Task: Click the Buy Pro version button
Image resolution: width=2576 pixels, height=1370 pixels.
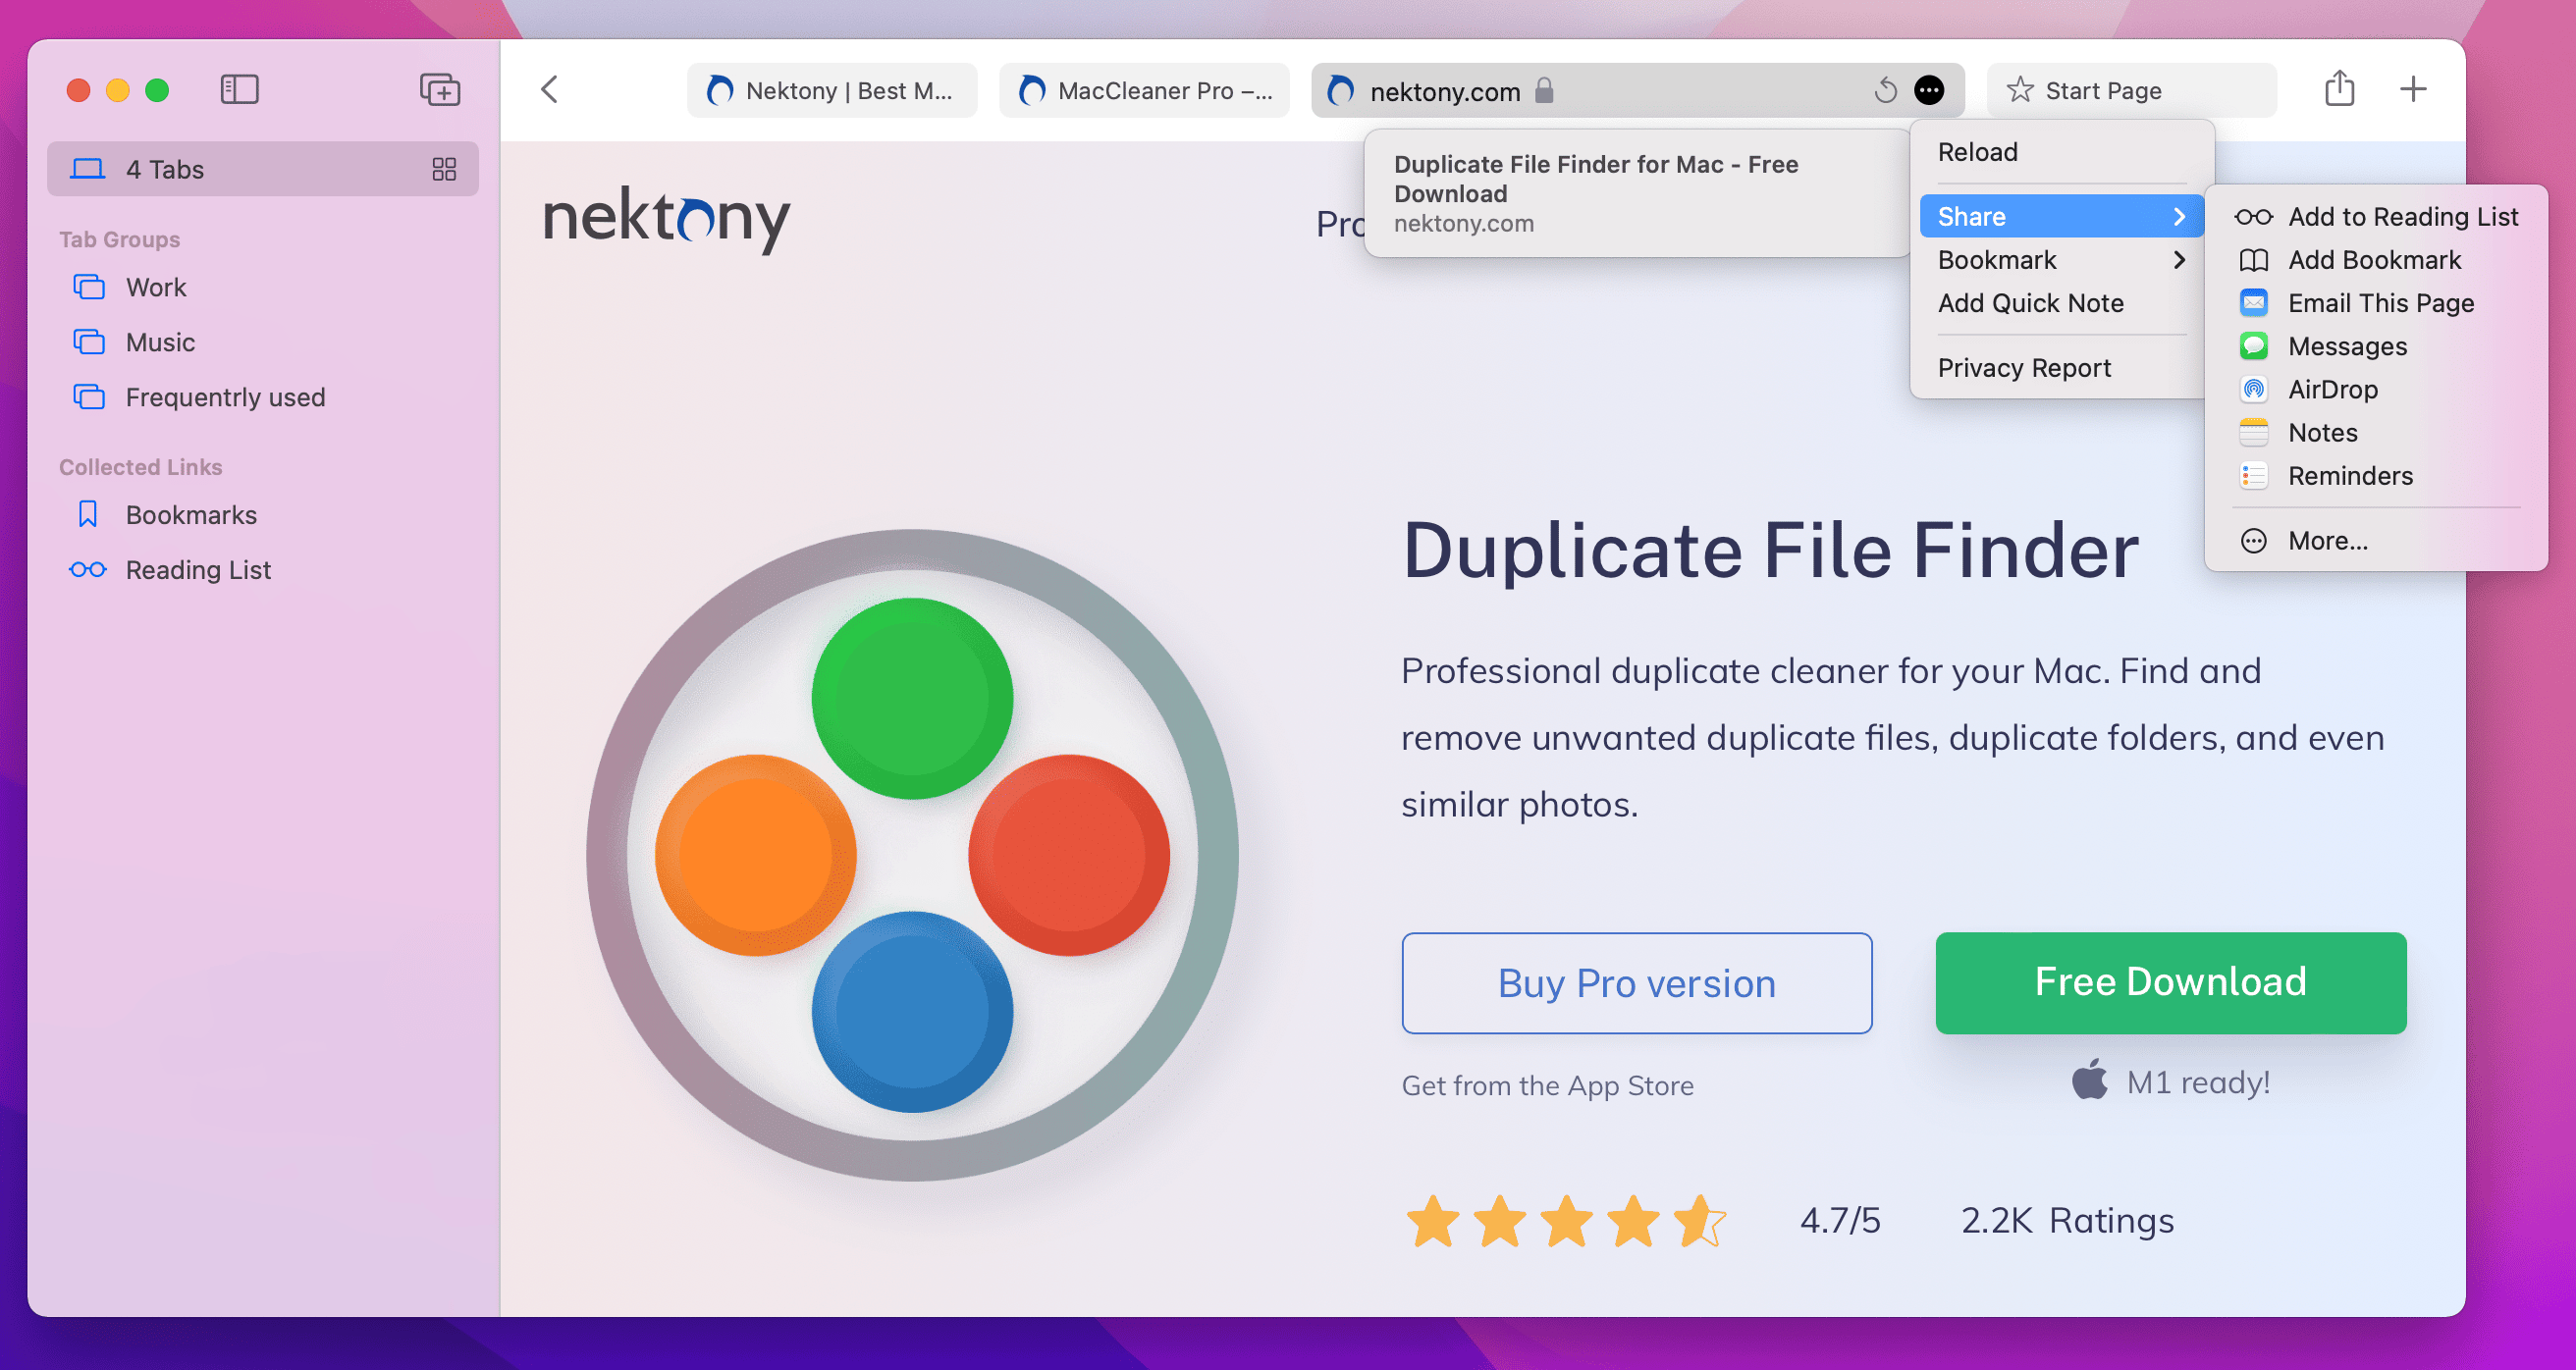Action: (x=1637, y=983)
